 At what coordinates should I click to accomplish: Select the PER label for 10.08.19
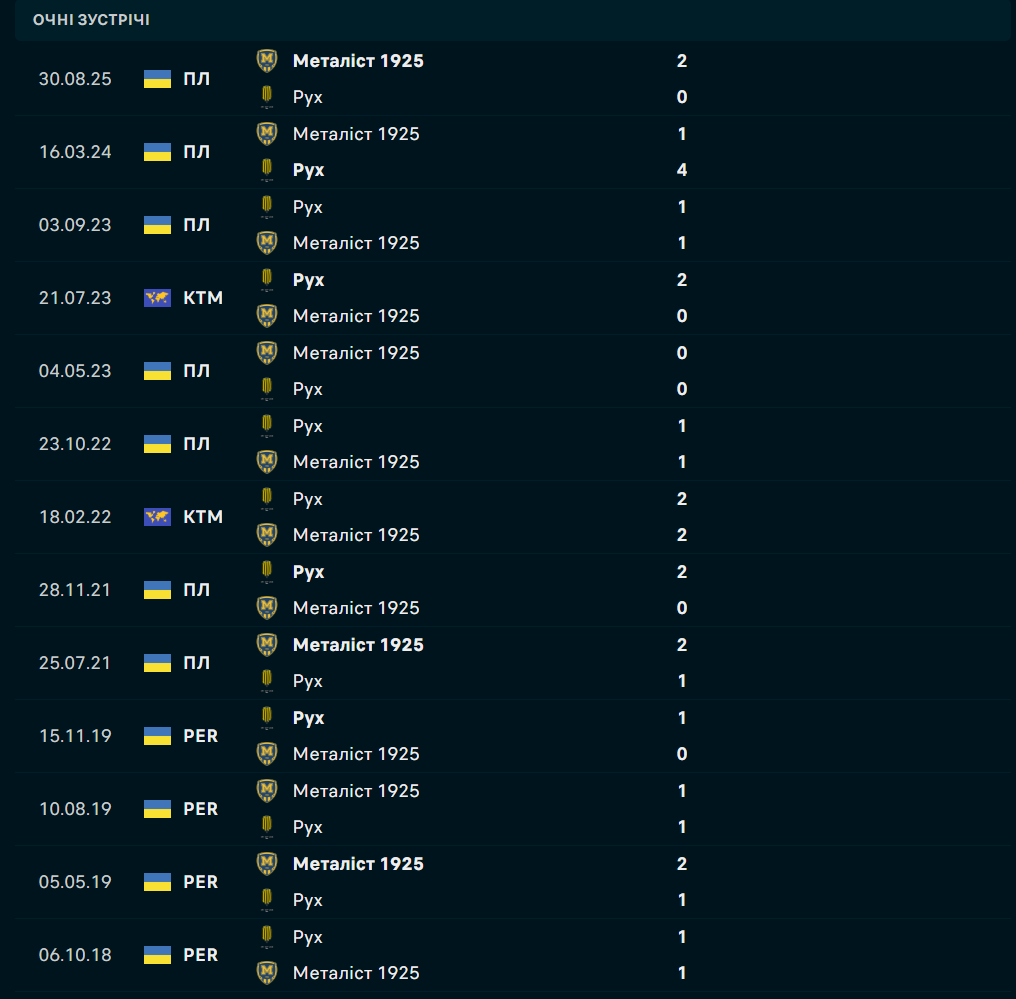click(x=200, y=809)
